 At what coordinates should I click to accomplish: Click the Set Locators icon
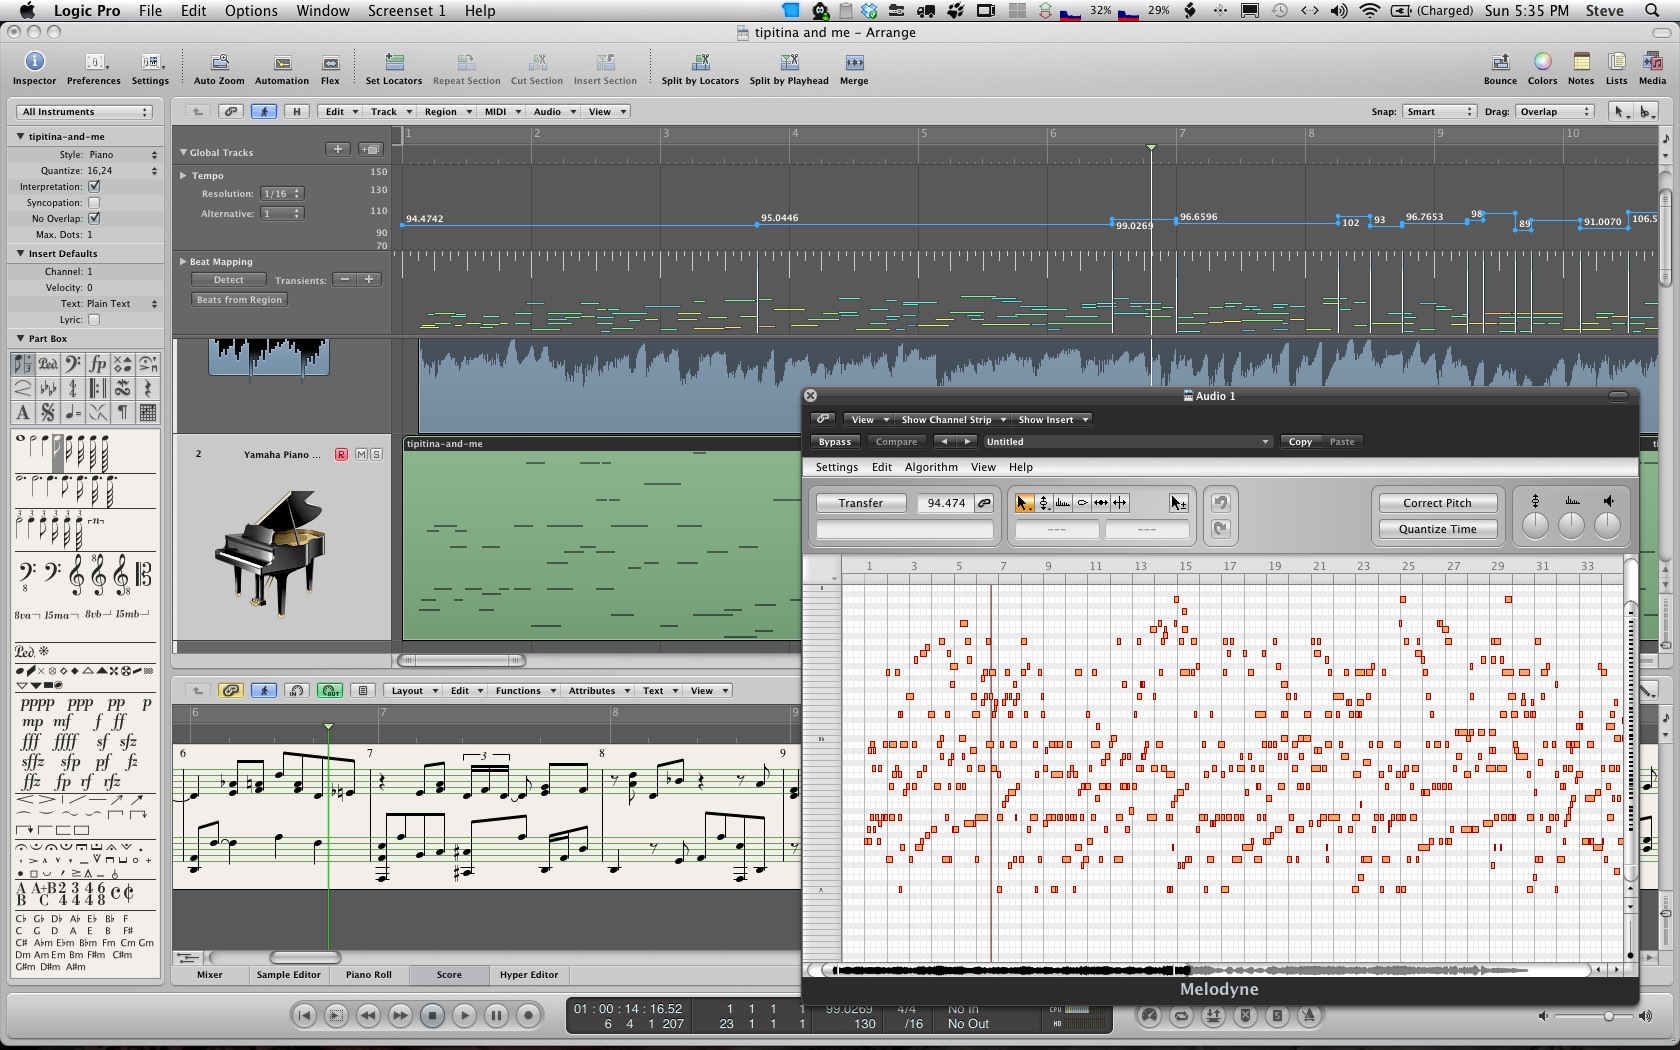(x=394, y=68)
